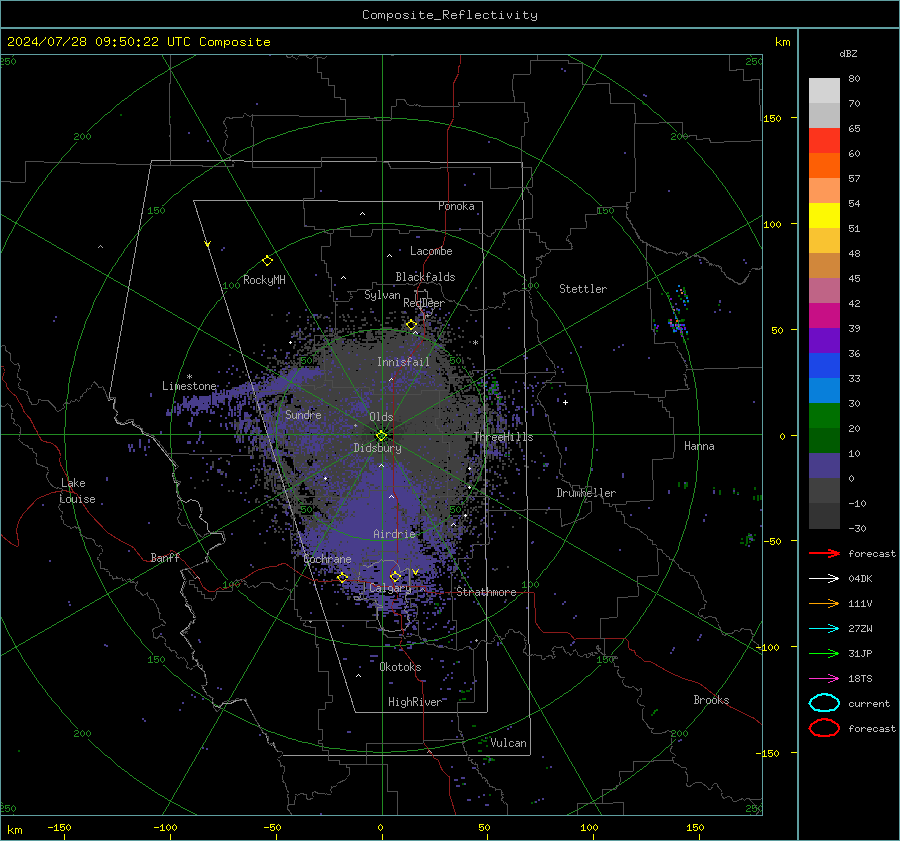Click the yellow diamond marker below RedDeer
Image resolution: width=900 pixels, height=841 pixels.
point(411,325)
